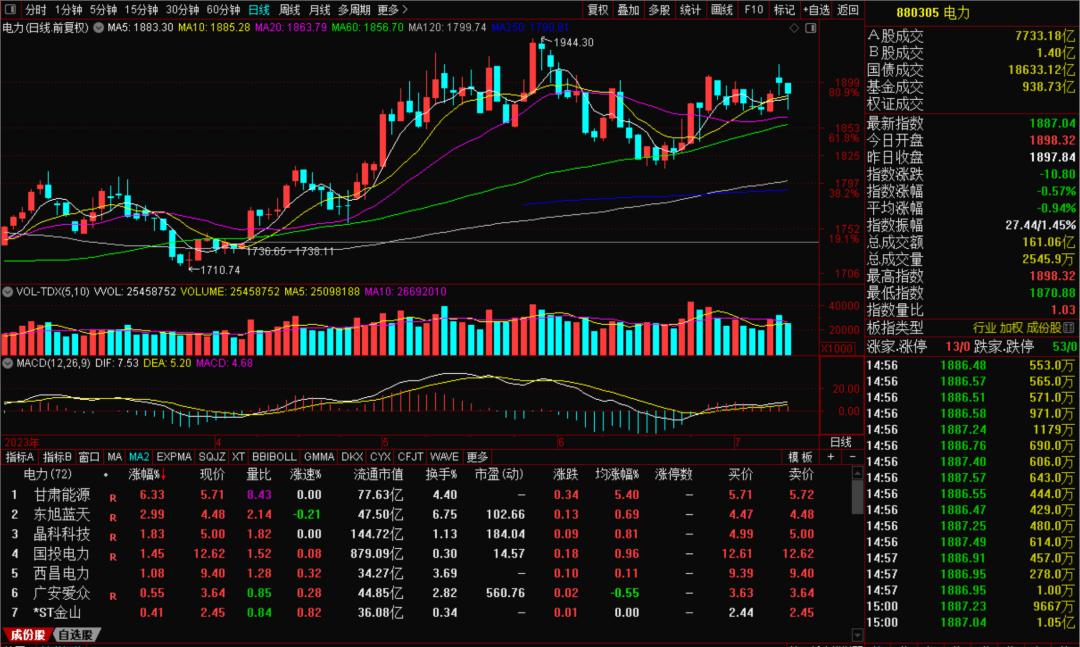
Task: Open the 自选股 tab at bottom
Action: tap(74, 635)
